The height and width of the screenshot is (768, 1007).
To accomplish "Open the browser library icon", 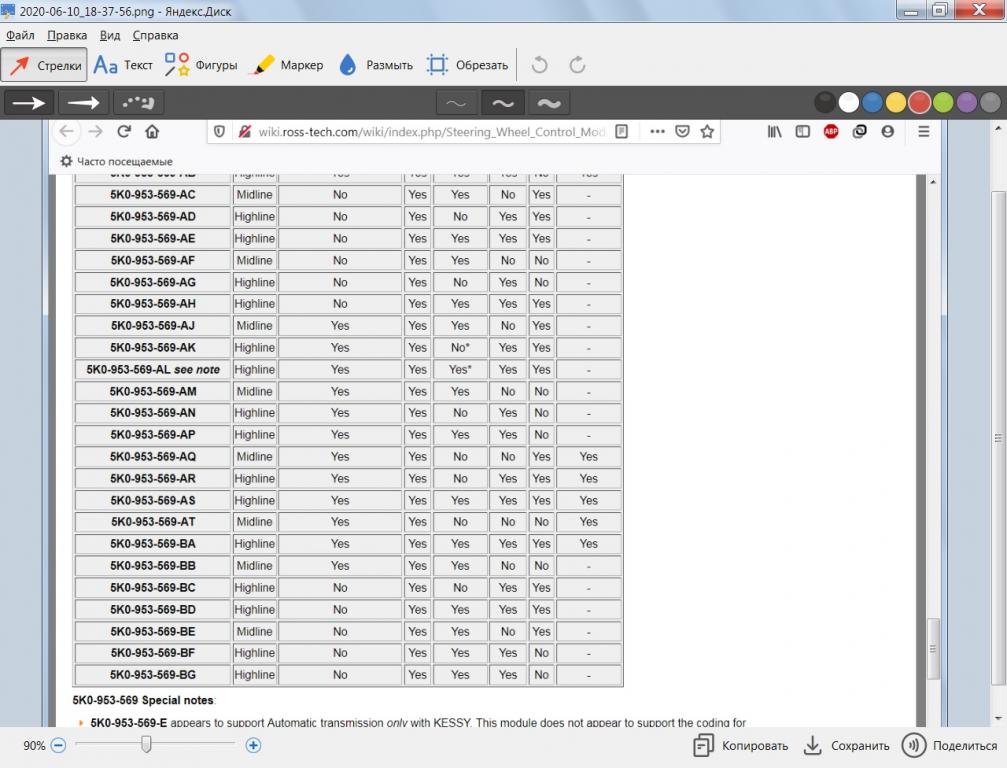I will [775, 132].
